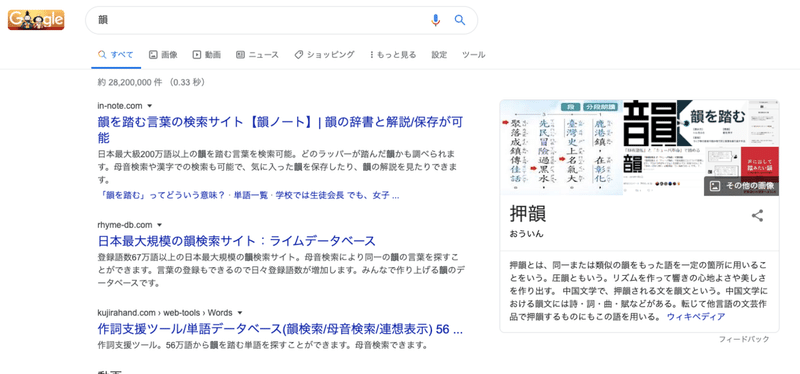This screenshot has width=800, height=374.
Task: Open 設定 menu
Action: [439, 55]
